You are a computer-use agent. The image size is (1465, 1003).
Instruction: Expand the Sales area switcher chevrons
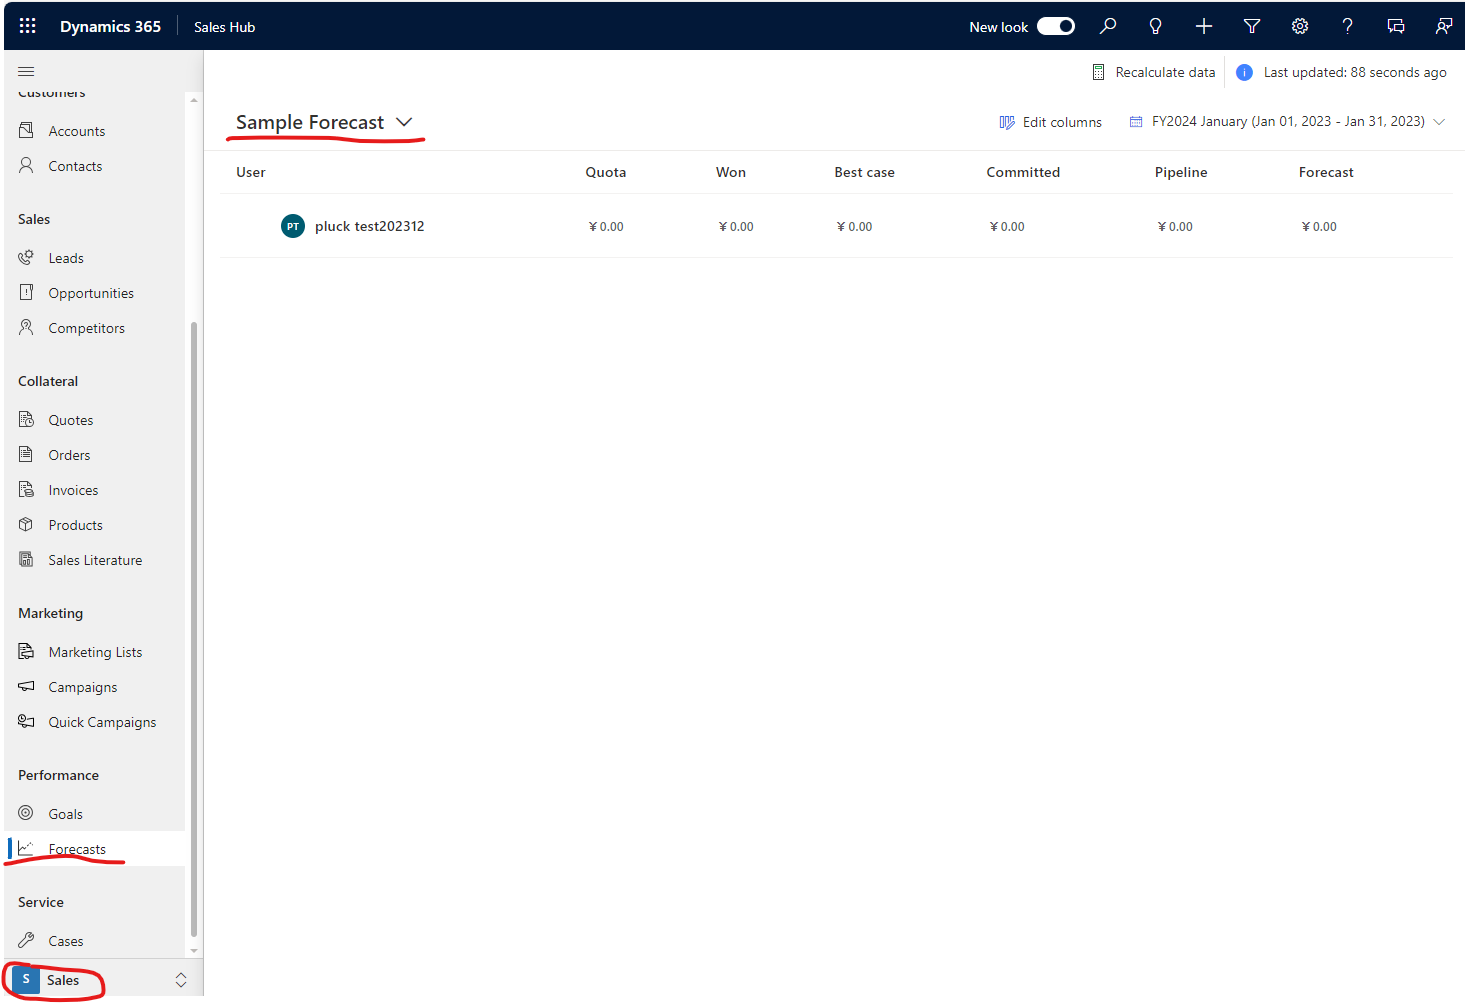click(x=181, y=979)
